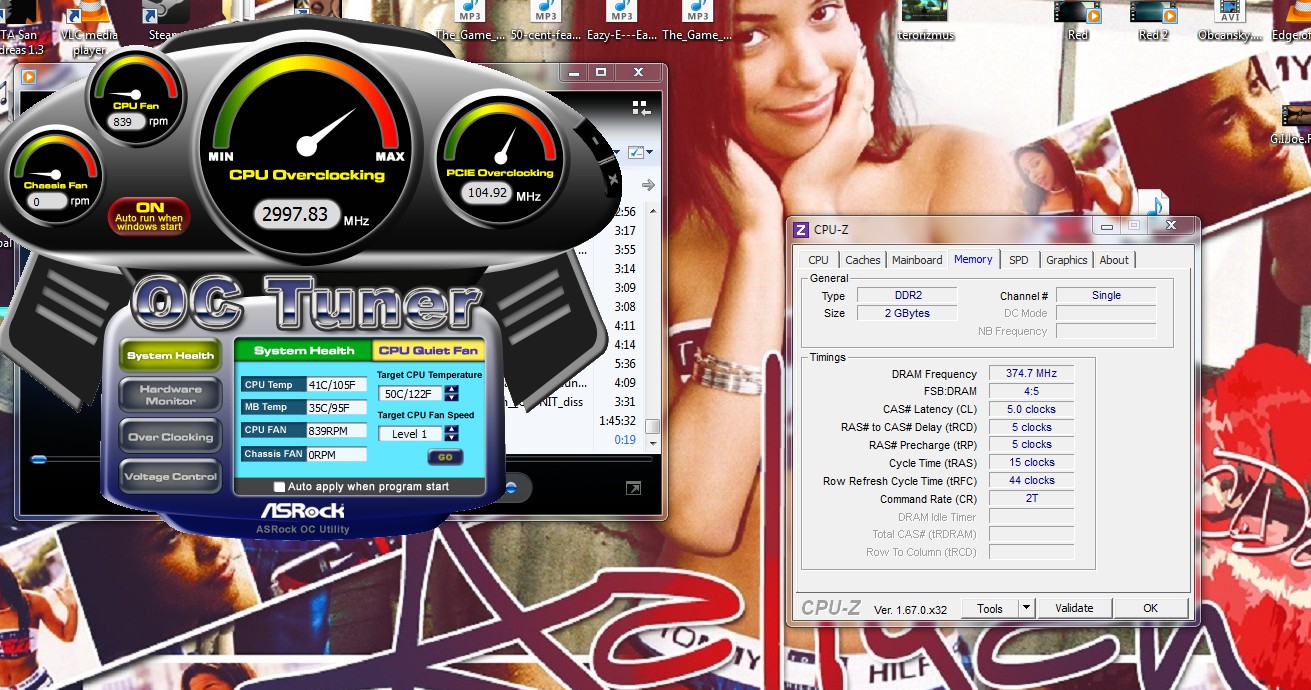This screenshot has width=1311, height=690.
Task: Toggle the ON auto run at Windows start button
Action: pos(149,215)
